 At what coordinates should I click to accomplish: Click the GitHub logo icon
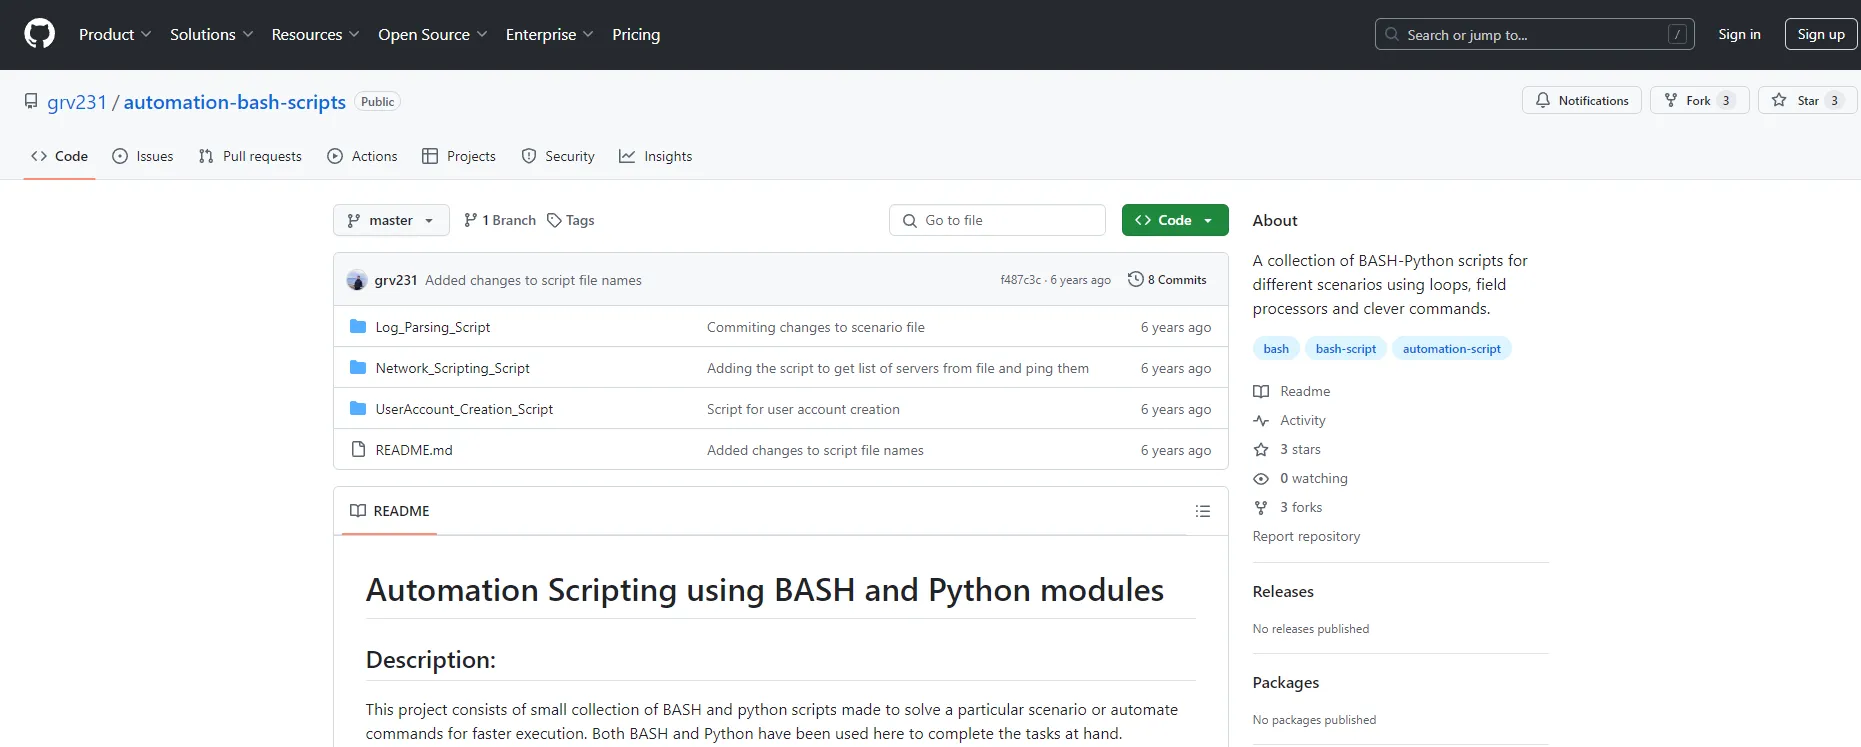39,34
